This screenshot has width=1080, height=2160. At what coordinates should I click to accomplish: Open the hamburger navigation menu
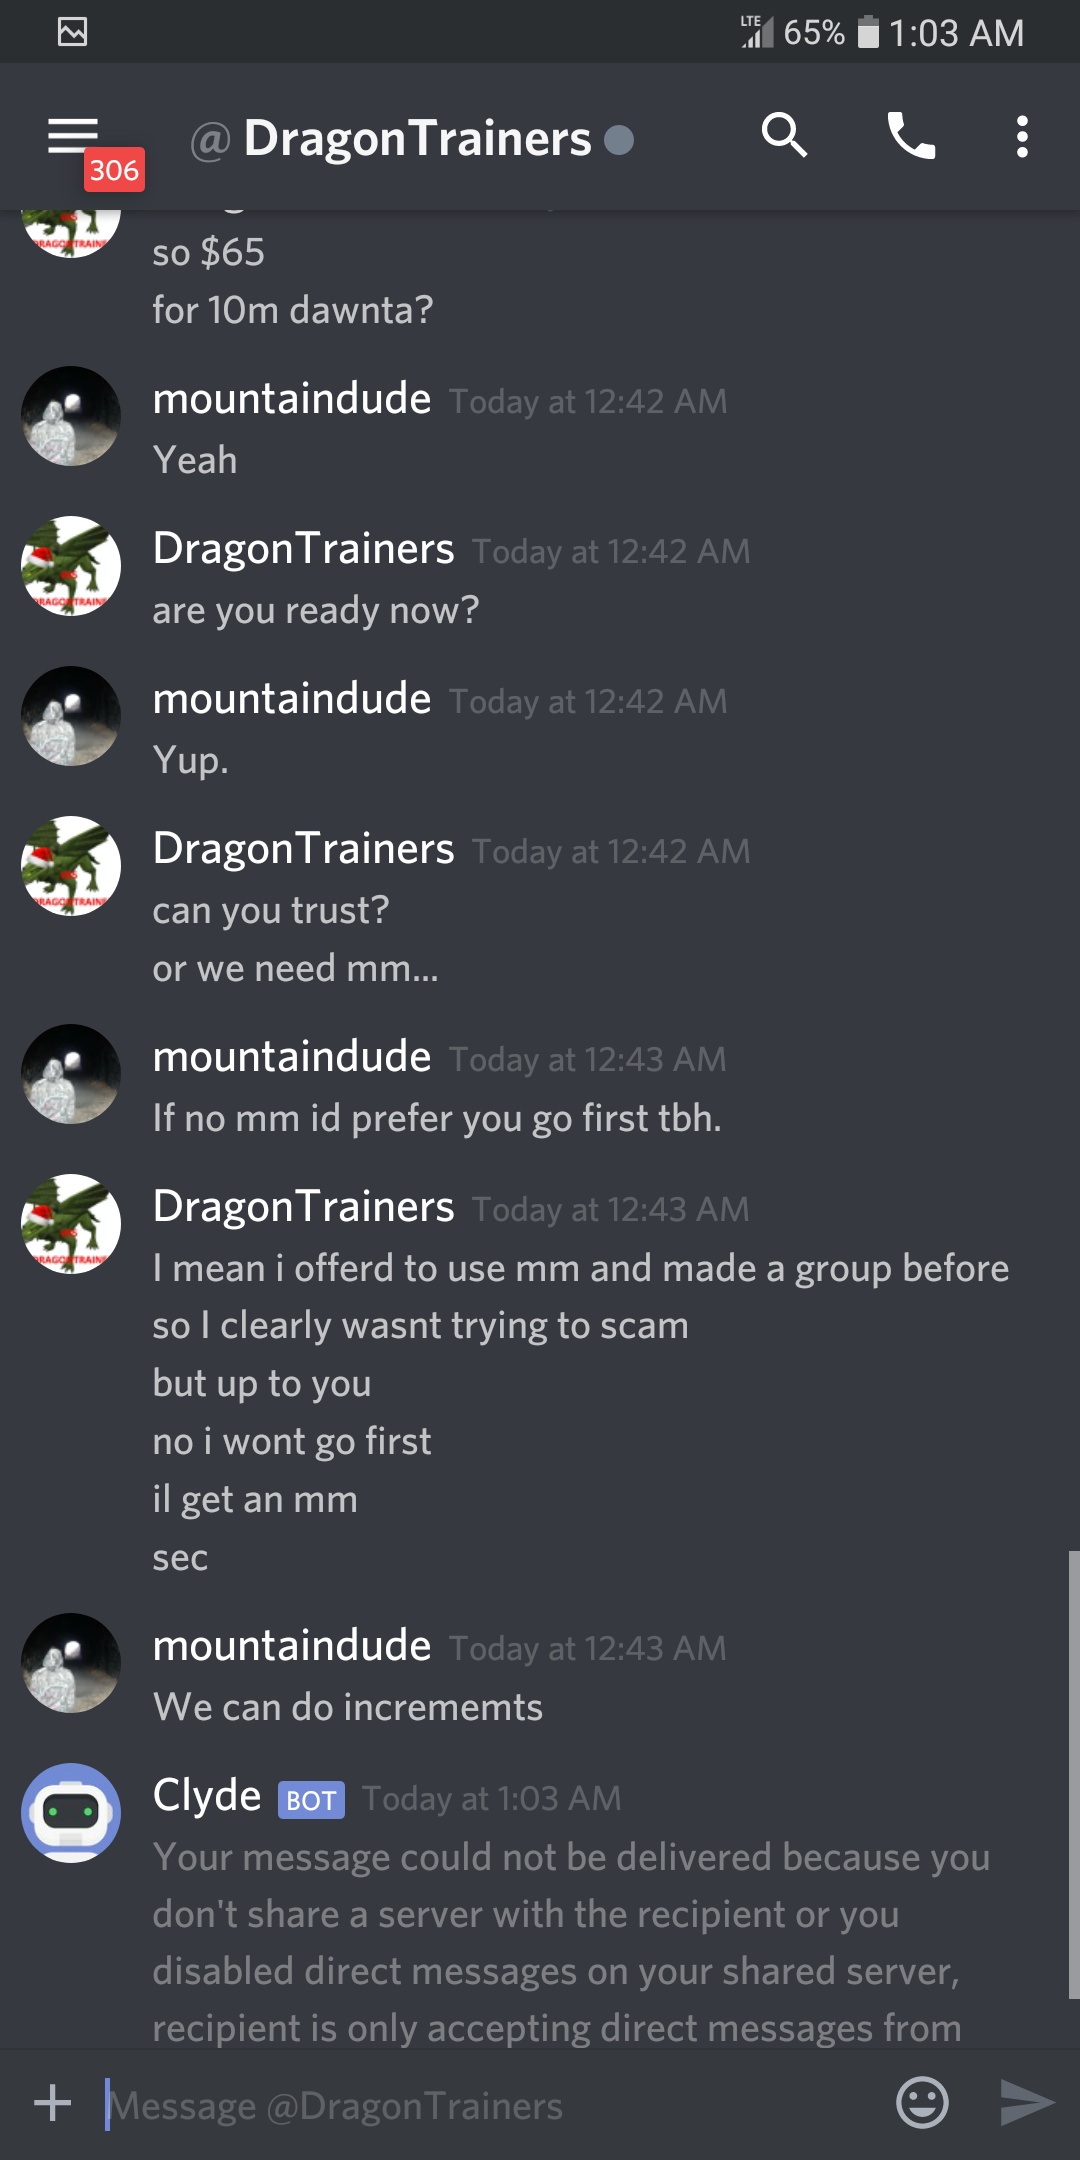coord(73,136)
